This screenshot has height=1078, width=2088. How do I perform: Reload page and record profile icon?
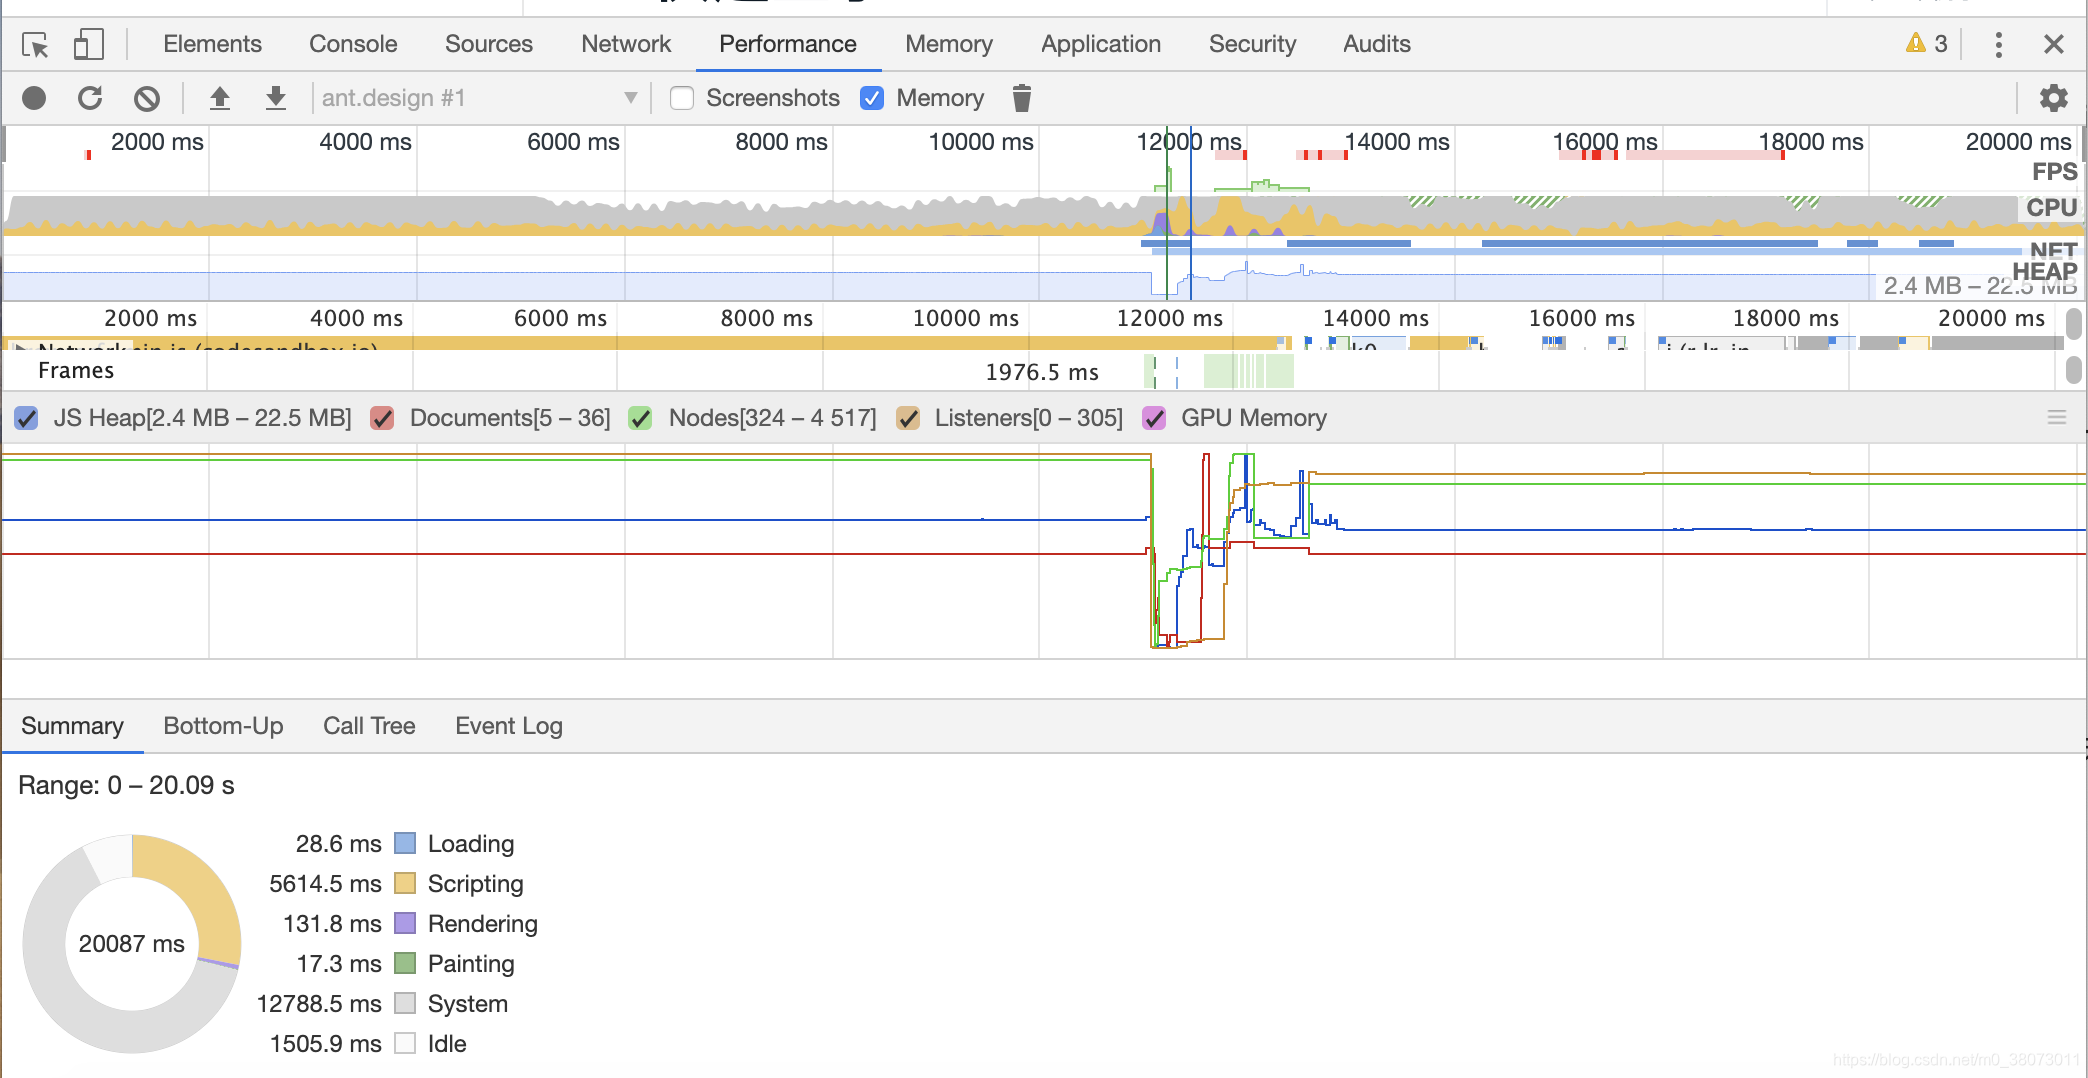pos(90,98)
